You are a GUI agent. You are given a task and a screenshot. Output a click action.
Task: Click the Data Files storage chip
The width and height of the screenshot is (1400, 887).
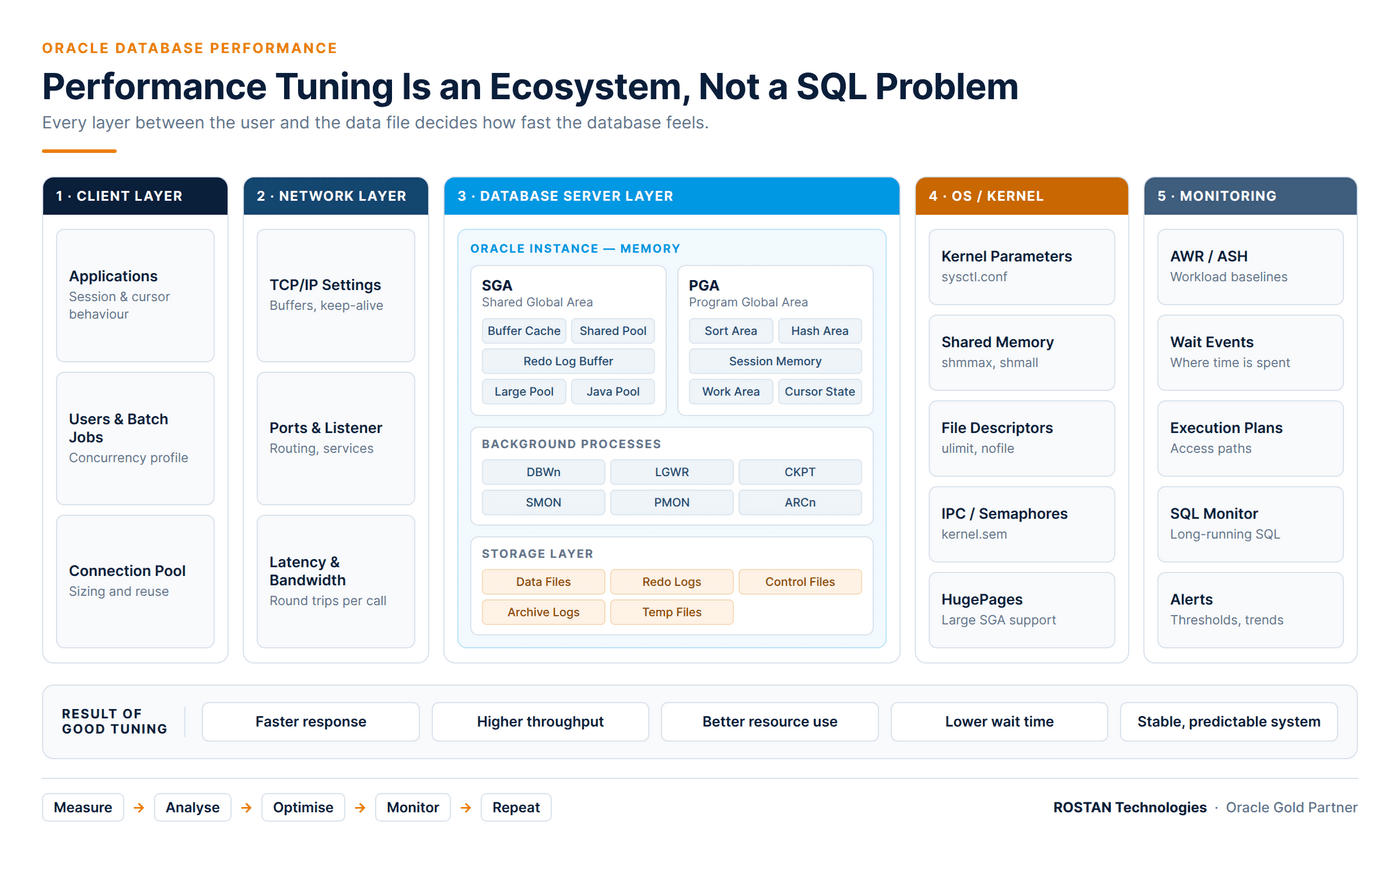[543, 582]
